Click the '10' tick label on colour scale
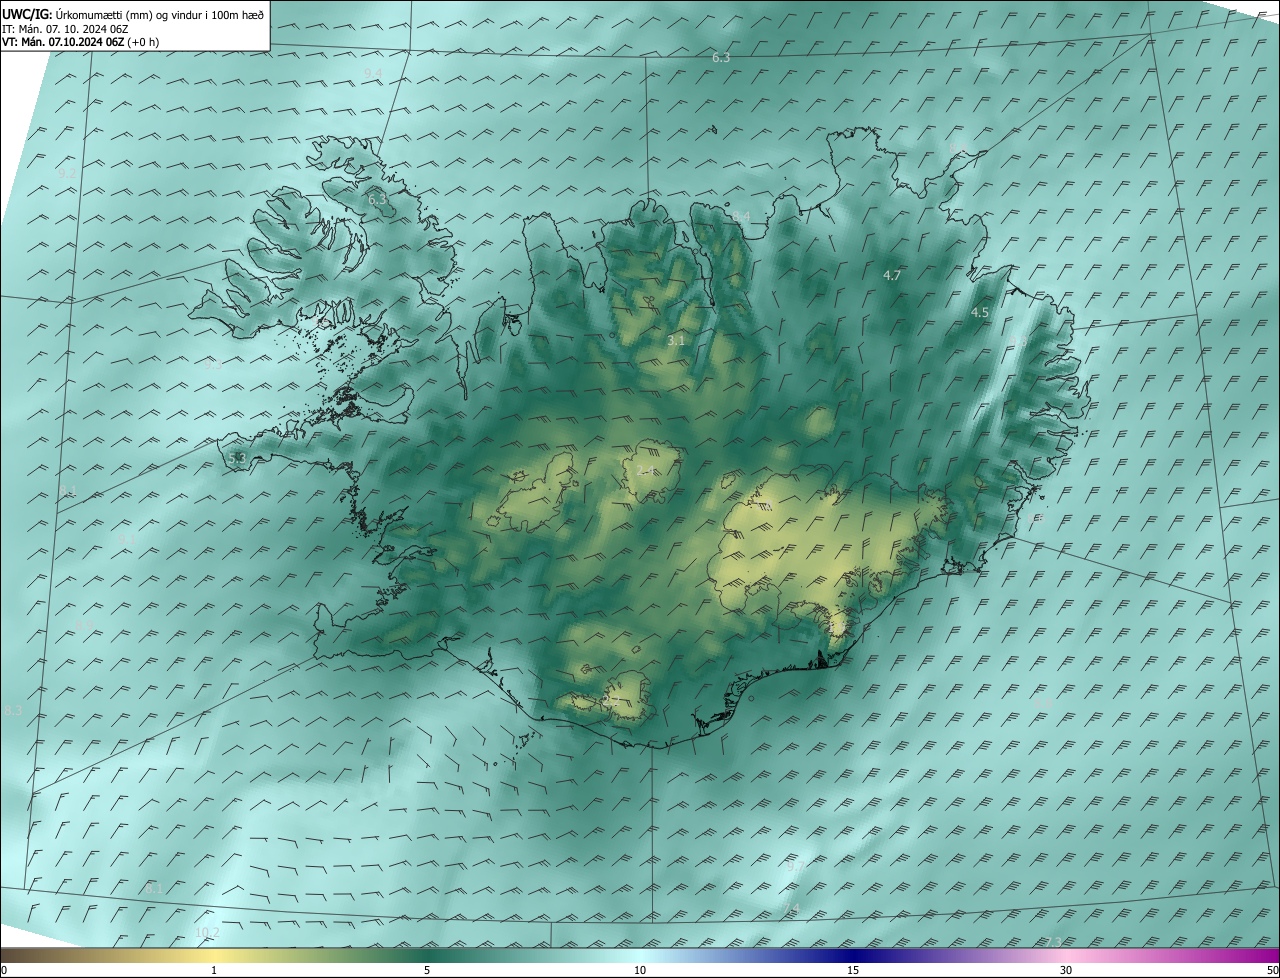Screen dimensions: 1280x978 click(640, 970)
